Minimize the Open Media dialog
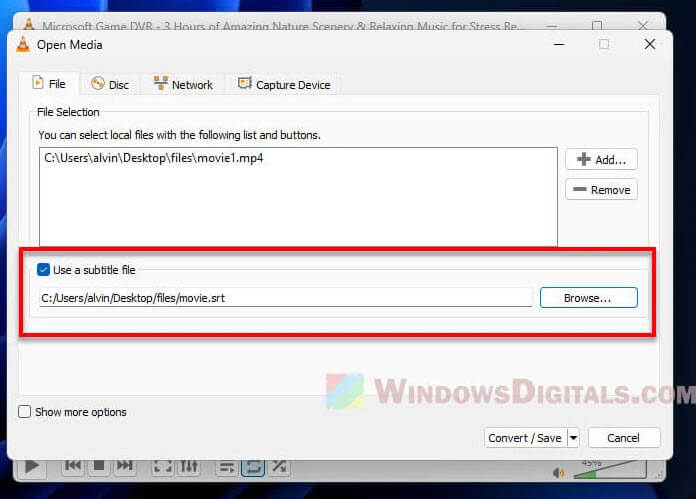The height and width of the screenshot is (499, 696). [559, 44]
